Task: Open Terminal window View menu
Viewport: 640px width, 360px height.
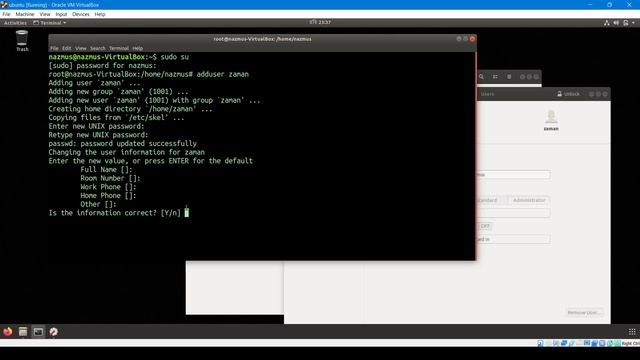Action: tap(81, 48)
